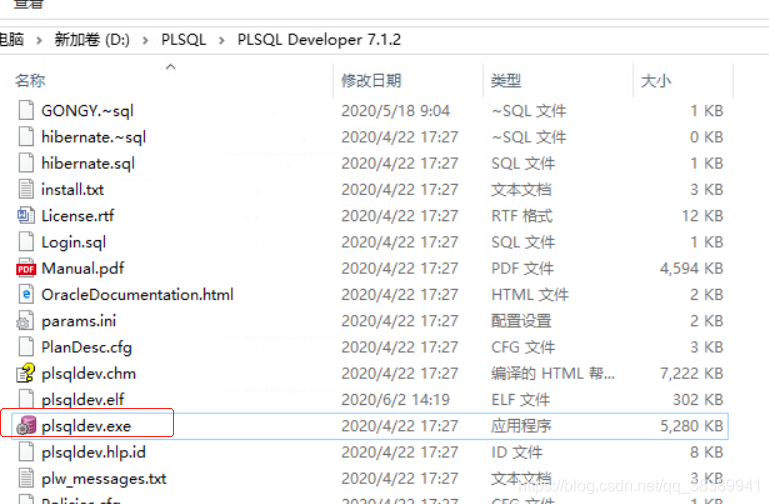Click the License.rtf file name
The height and width of the screenshot is (504, 769).
point(77,216)
